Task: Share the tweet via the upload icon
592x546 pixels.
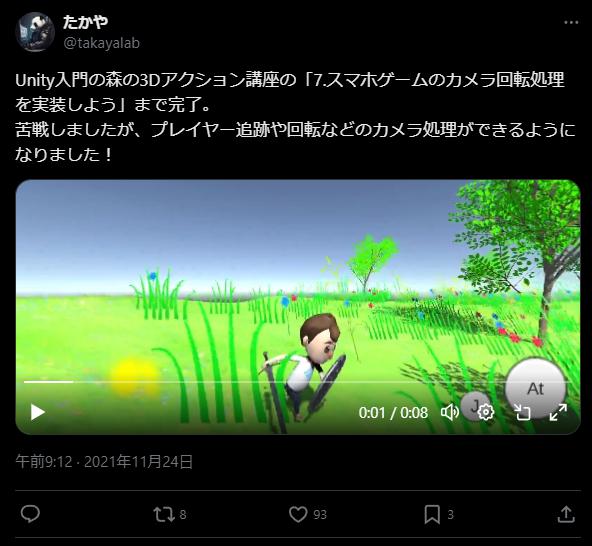Action: (x=566, y=514)
